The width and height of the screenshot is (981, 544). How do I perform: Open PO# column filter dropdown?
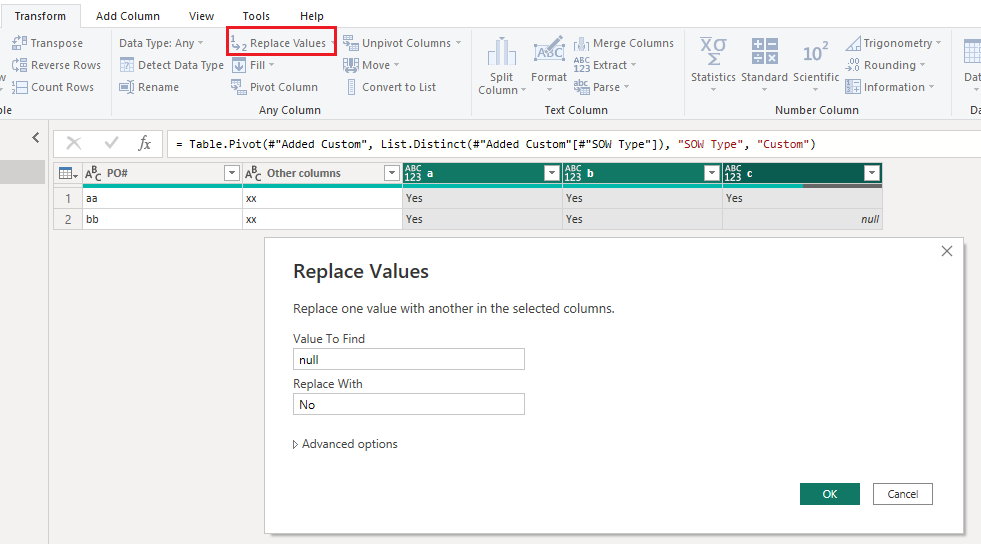click(231, 173)
